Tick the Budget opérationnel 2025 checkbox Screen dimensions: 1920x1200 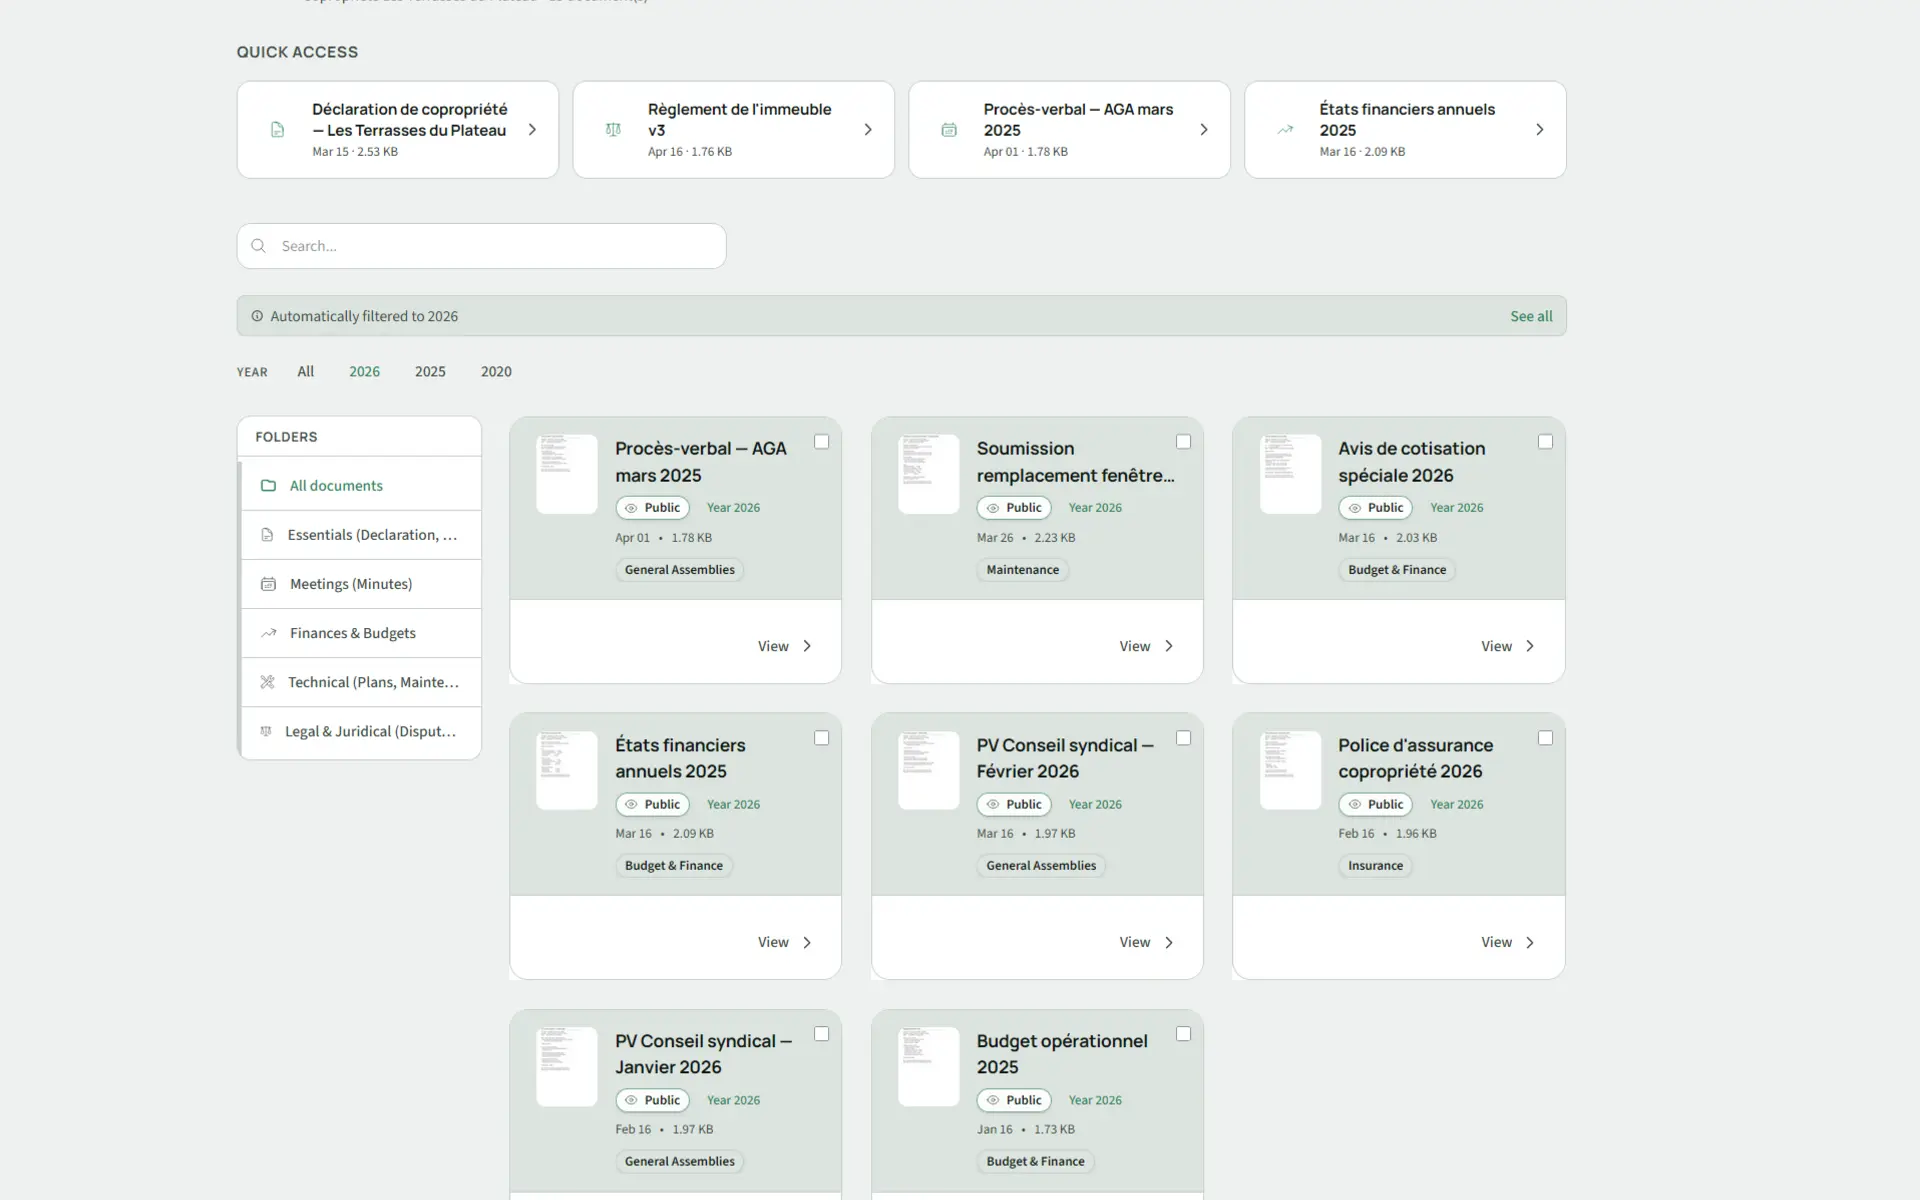point(1183,1033)
